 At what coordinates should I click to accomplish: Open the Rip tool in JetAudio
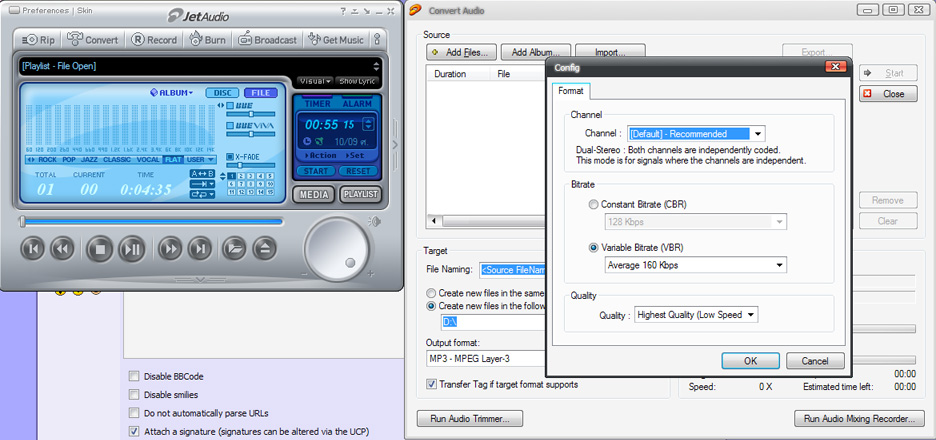(x=38, y=40)
